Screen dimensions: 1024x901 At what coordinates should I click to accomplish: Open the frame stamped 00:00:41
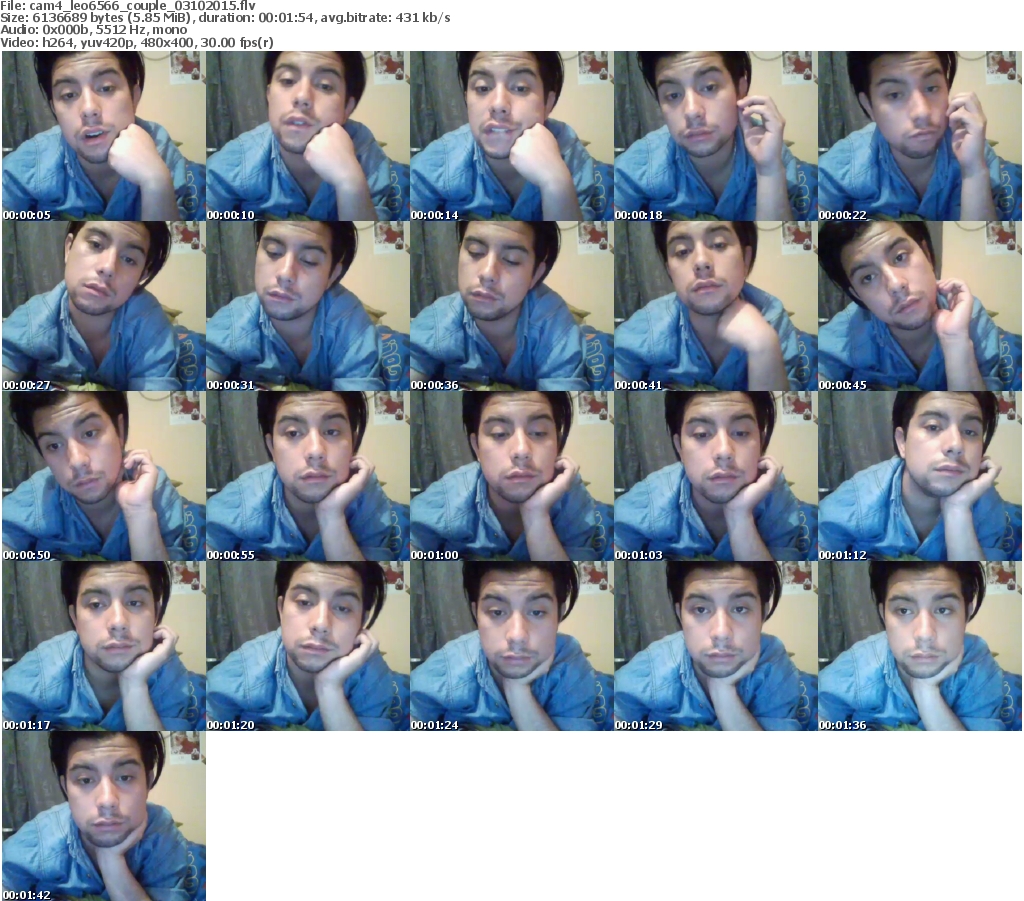[x=715, y=306]
